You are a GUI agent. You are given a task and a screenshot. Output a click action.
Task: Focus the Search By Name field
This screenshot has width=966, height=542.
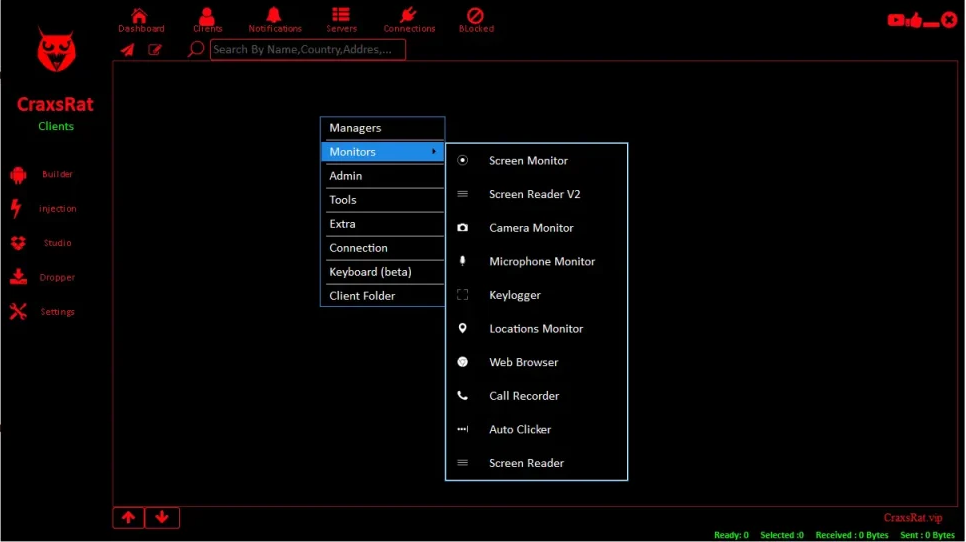click(307, 49)
